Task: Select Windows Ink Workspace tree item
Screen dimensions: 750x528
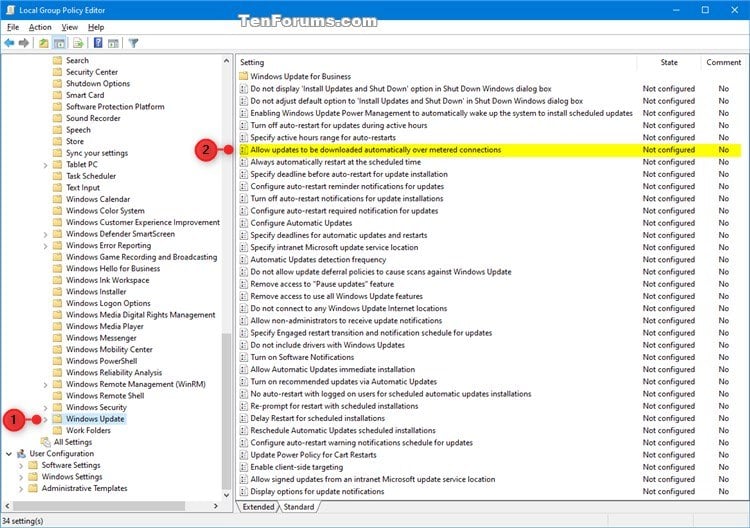Action: click(108, 280)
